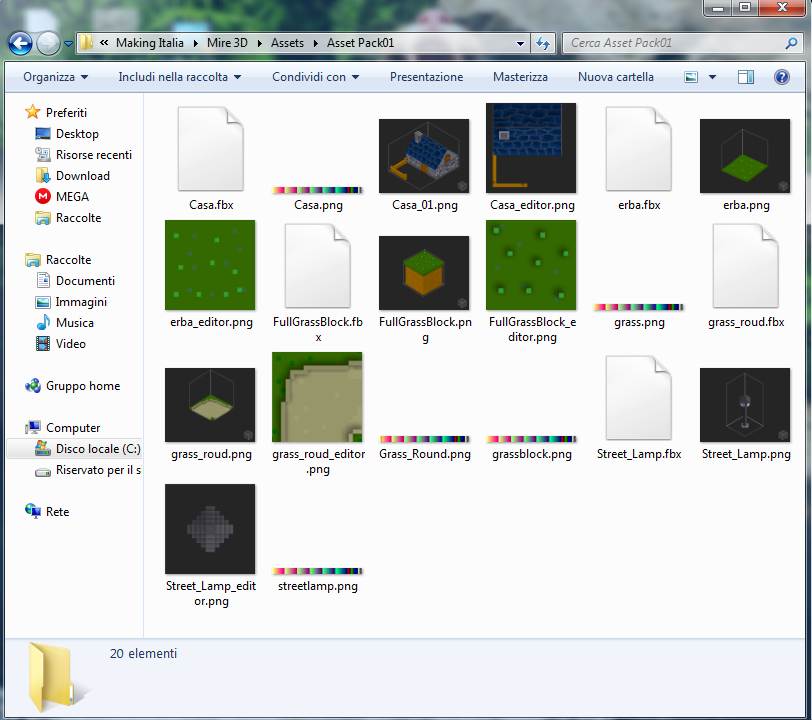Select Gruppo home in sidebar
The width and height of the screenshot is (812, 720).
[83, 386]
